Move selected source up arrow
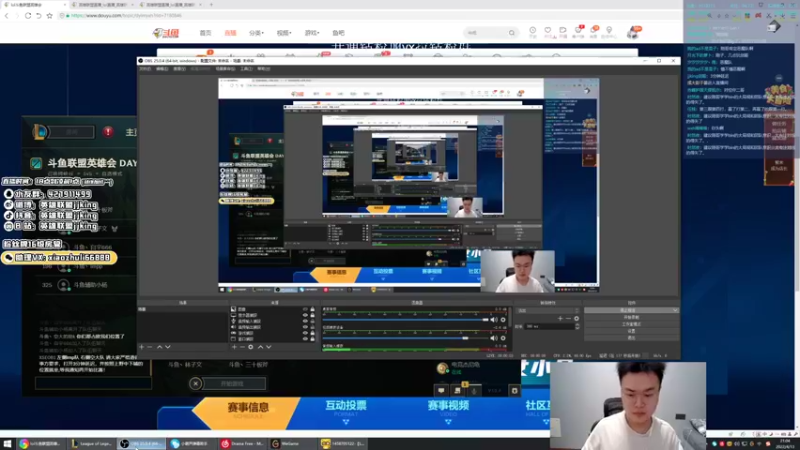This screenshot has height=450, width=800. [260, 347]
